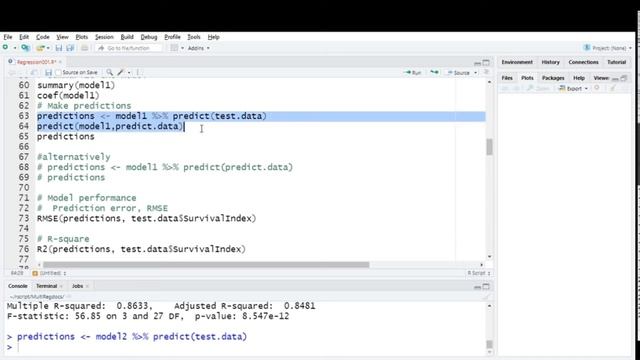Open the Help menu
The height and width of the screenshot is (360, 640).
pos(213,37)
